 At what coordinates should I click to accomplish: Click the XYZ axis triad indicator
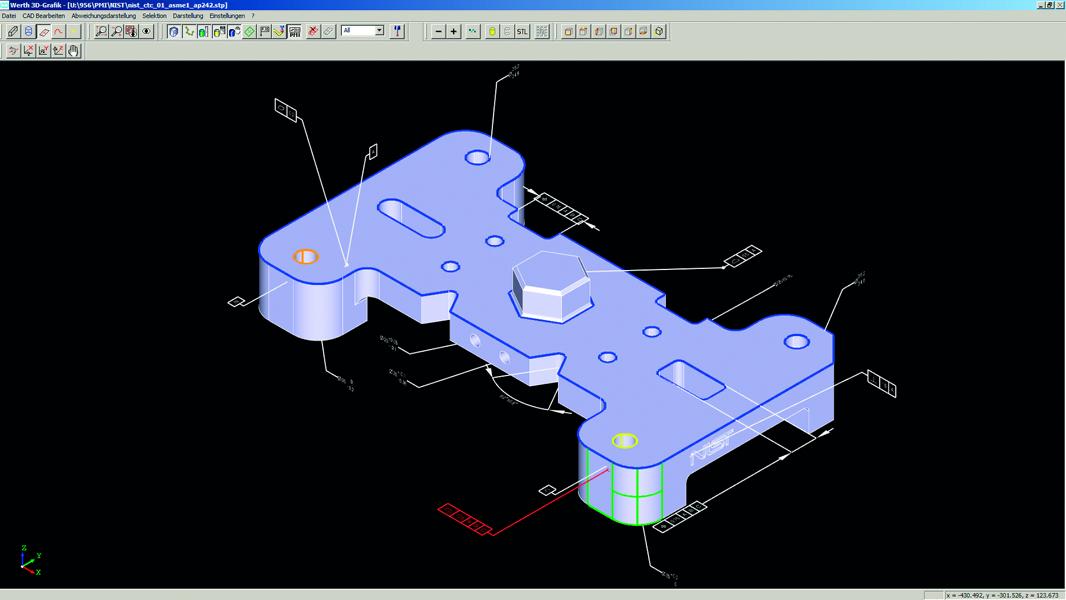click(x=29, y=560)
